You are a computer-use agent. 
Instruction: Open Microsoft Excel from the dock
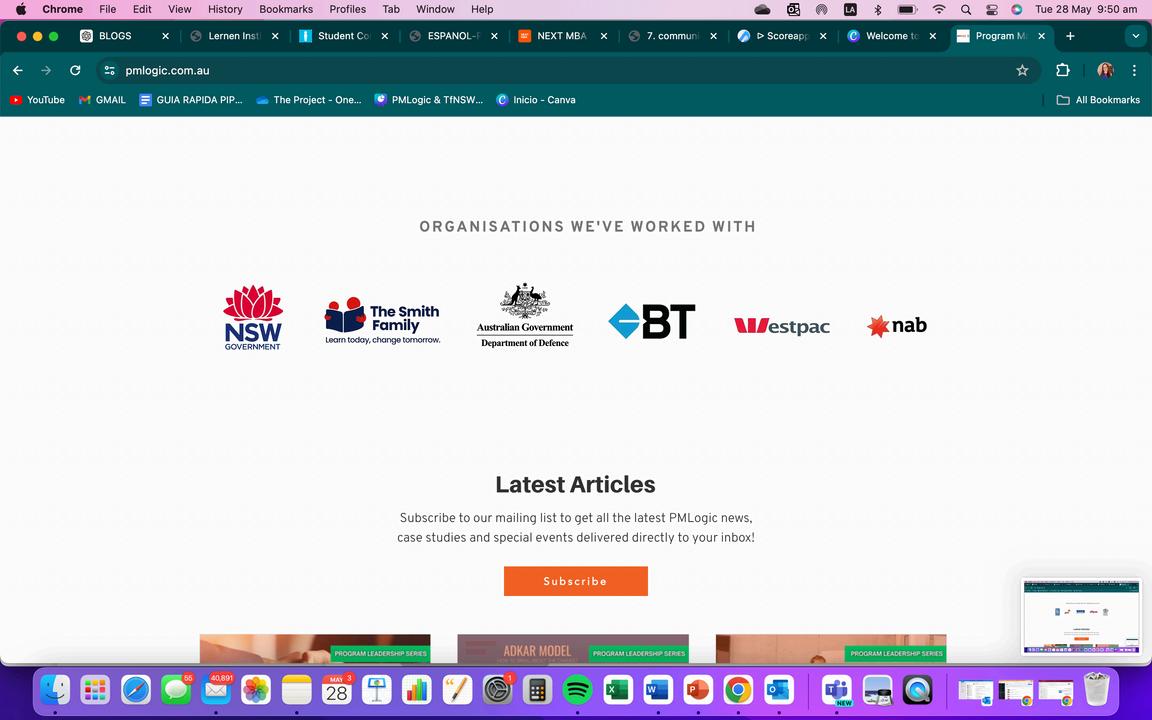coord(618,690)
